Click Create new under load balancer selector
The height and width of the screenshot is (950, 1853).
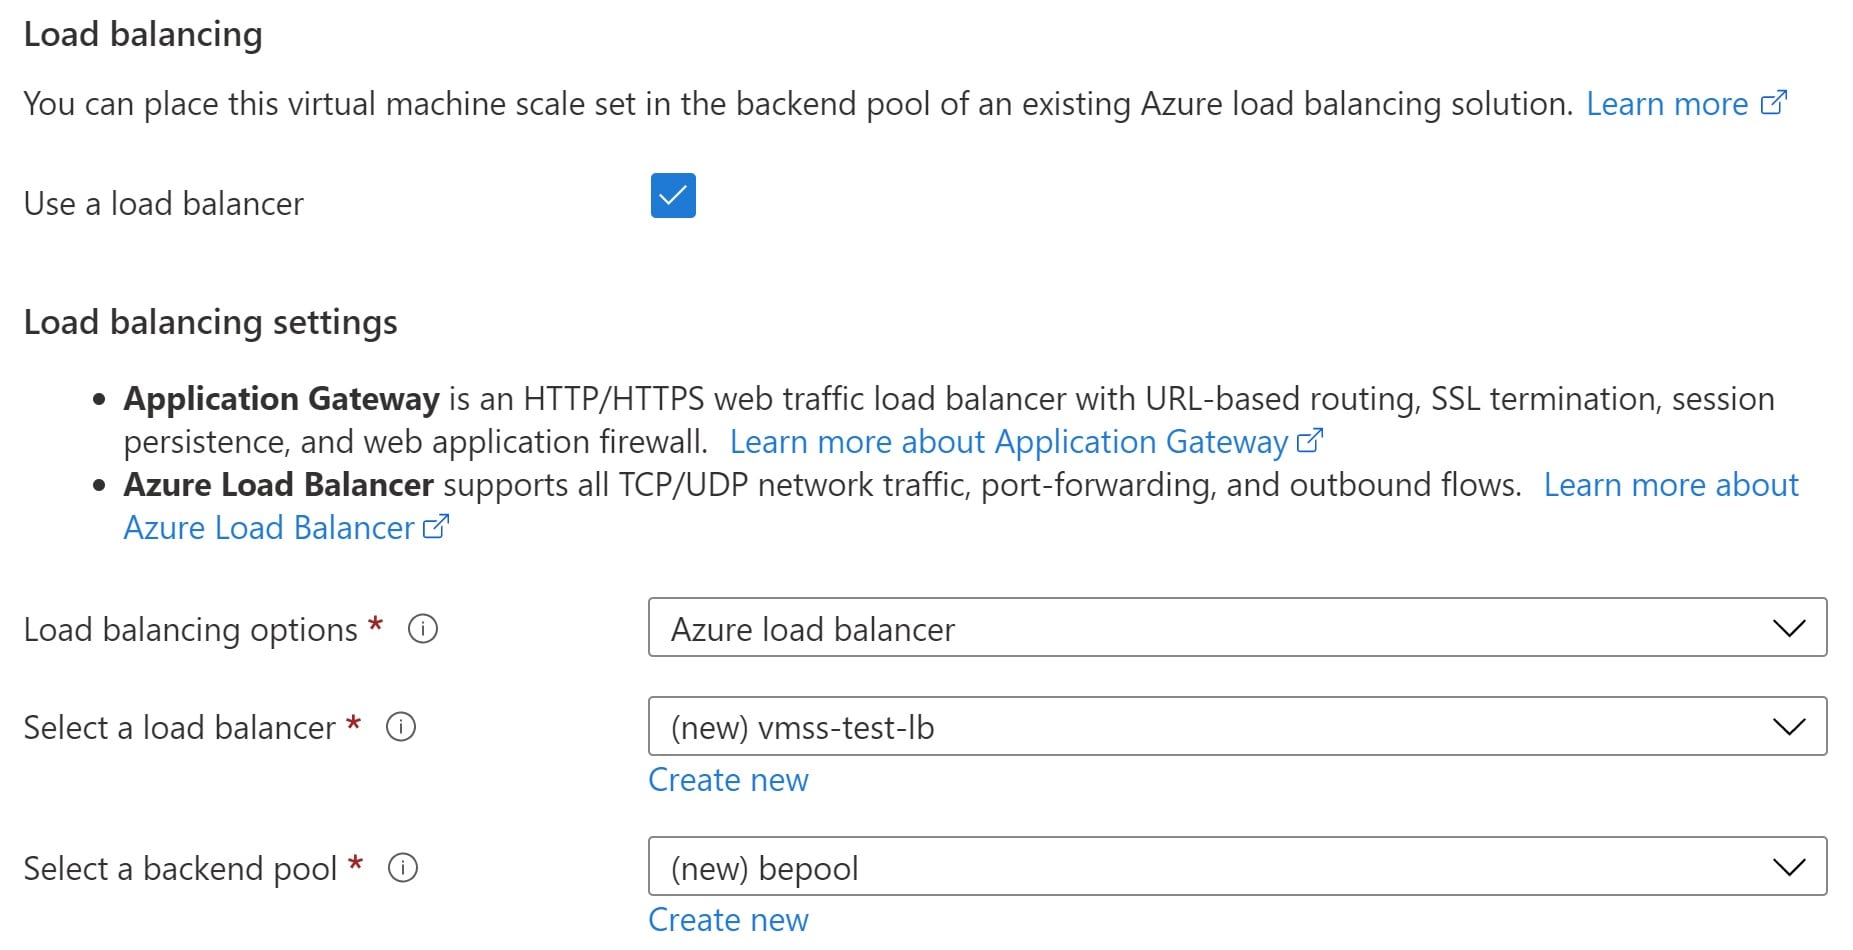[728, 780]
